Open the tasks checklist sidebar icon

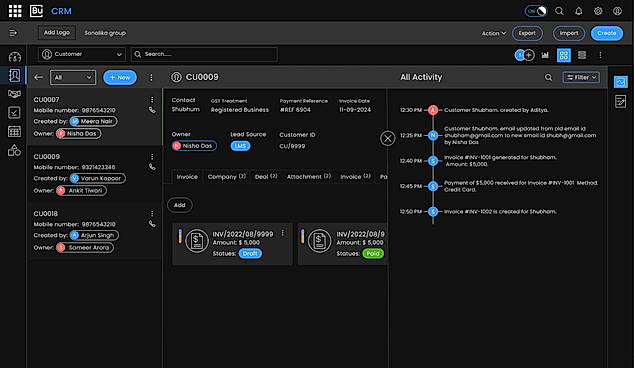tap(15, 113)
